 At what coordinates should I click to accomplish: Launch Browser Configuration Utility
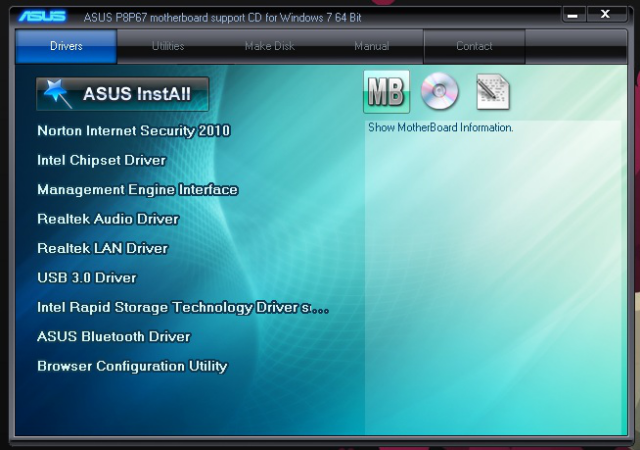pyautogui.click(x=132, y=366)
